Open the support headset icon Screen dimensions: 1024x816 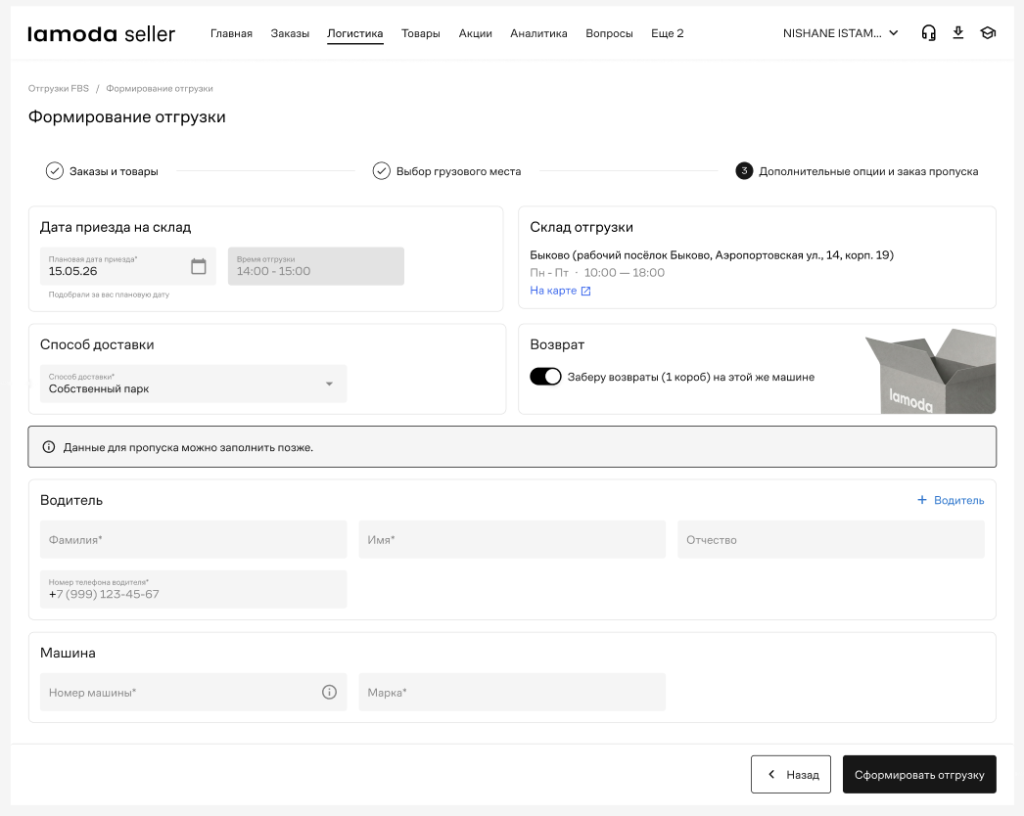pyautogui.click(x=928, y=33)
